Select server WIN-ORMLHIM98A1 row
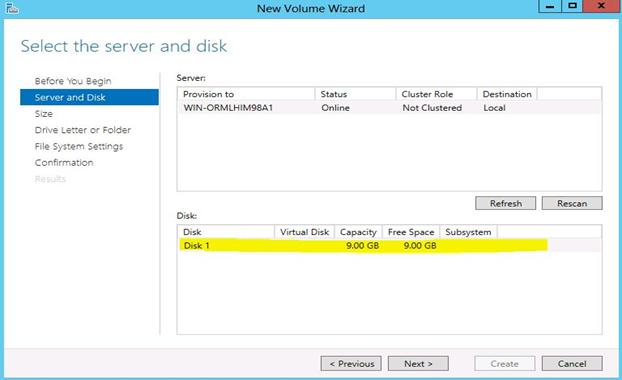Image resolution: width=622 pixels, height=380 pixels. pos(390,108)
